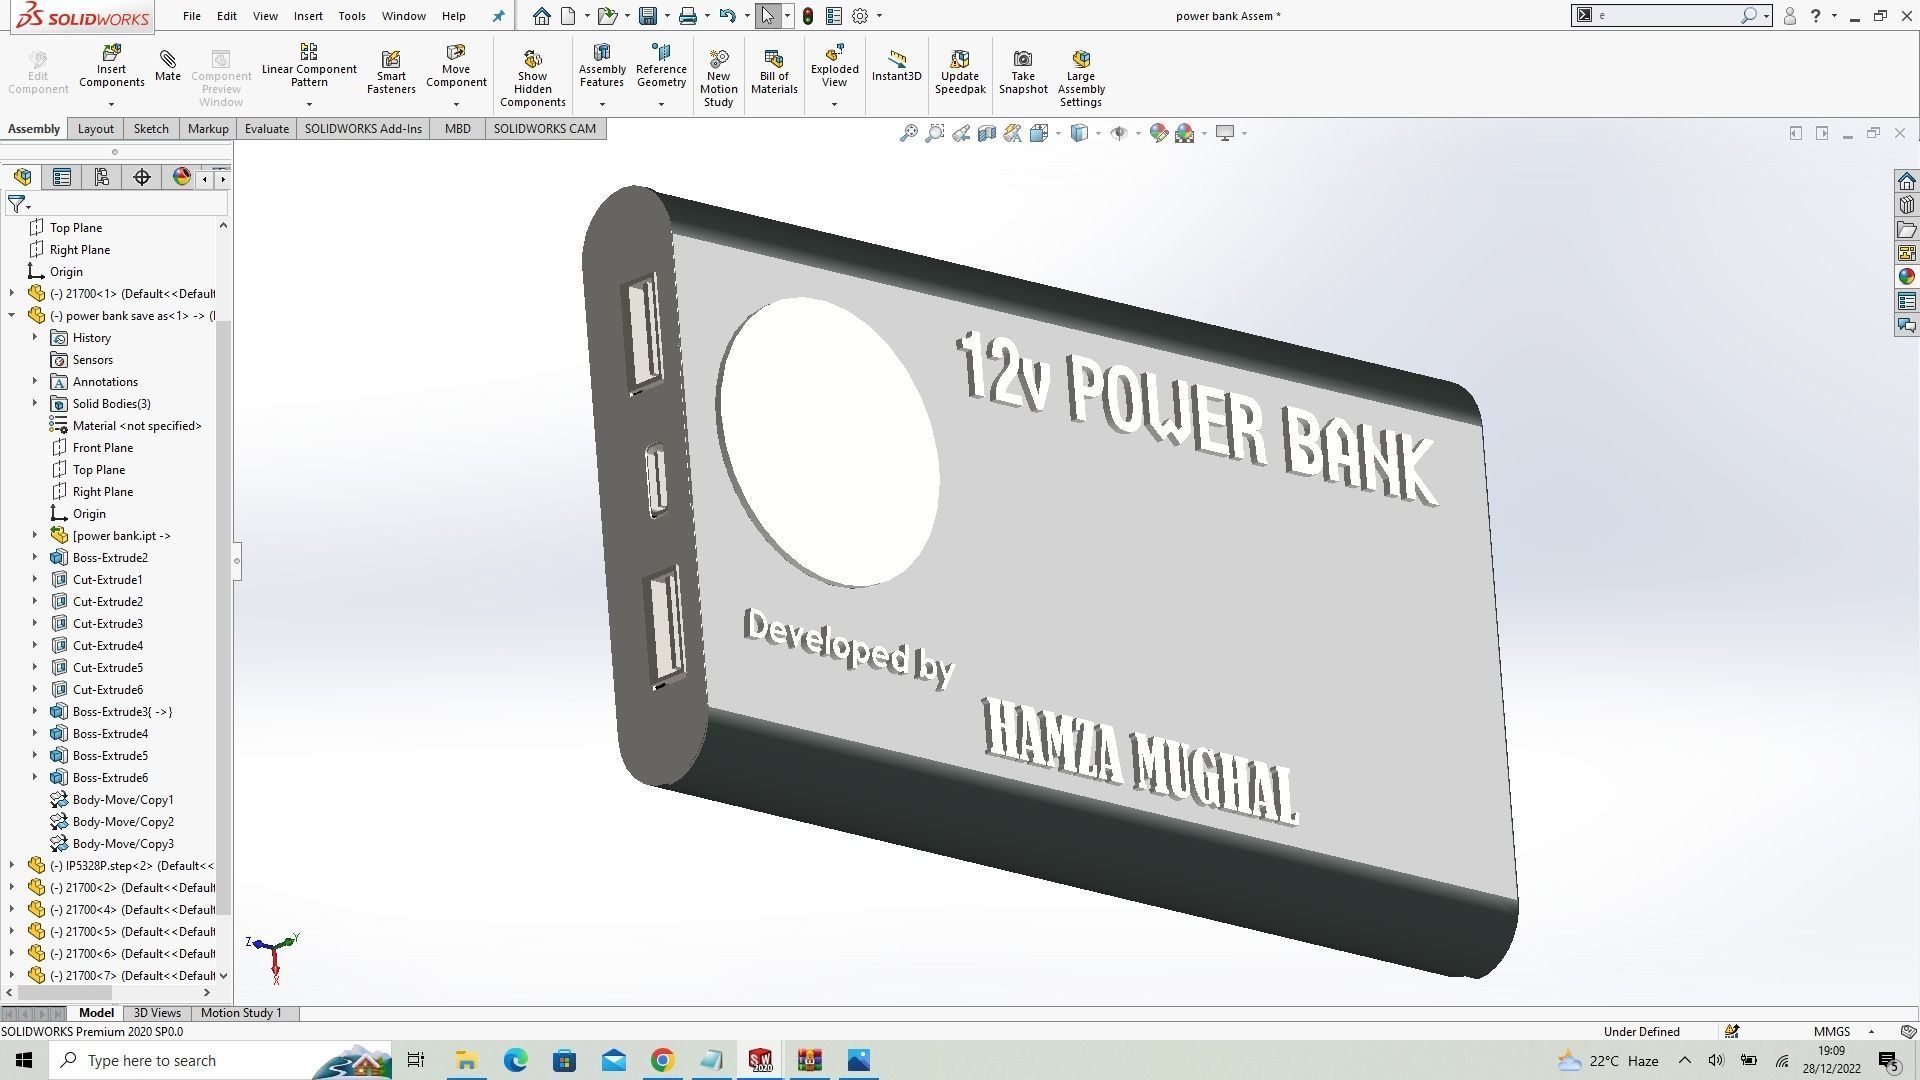1920x1080 pixels.
Task: Toggle Hide/Show Items eye icon
Action: point(1119,132)
